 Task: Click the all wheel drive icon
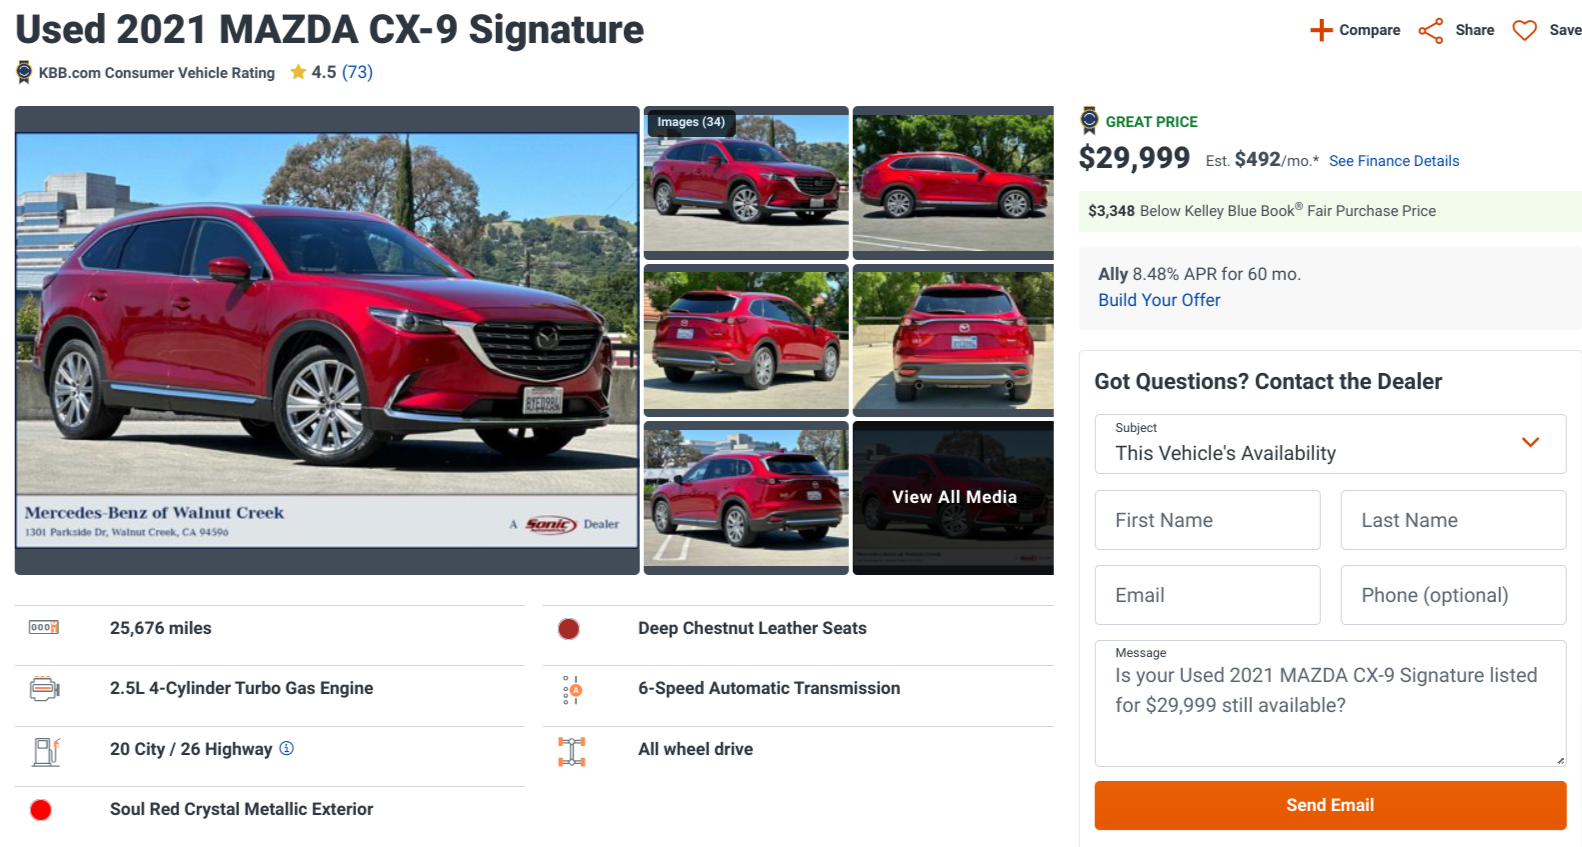571,751
